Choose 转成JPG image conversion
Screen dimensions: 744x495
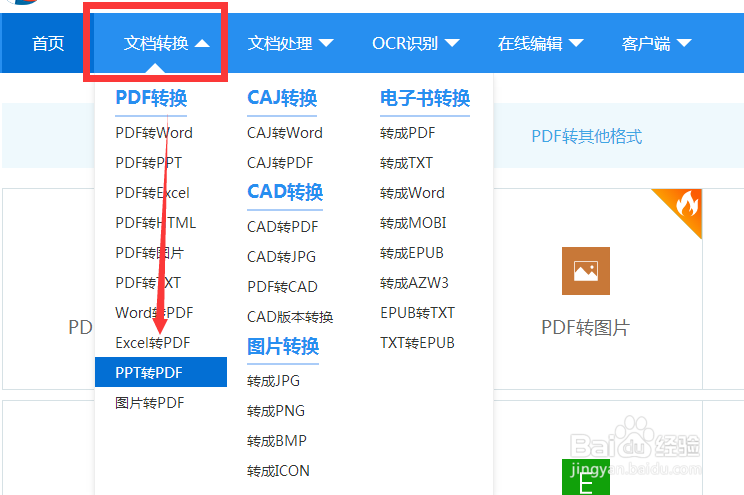pos(273,381)
